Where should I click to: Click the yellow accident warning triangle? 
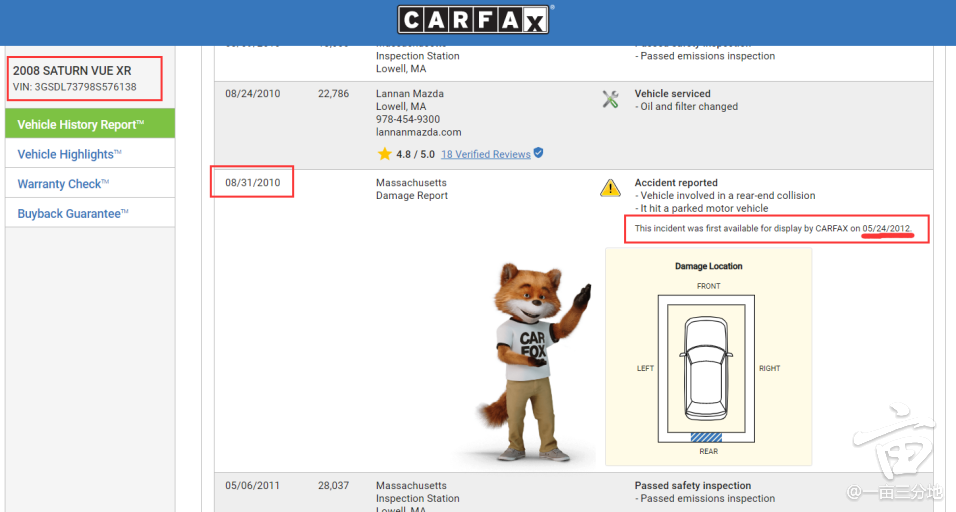(610, 188)
